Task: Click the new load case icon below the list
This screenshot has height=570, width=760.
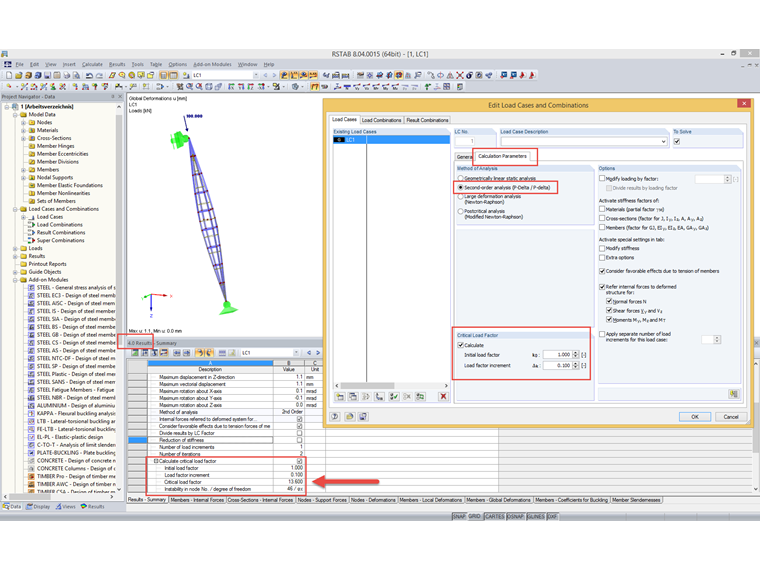Action: pos(340,396)
